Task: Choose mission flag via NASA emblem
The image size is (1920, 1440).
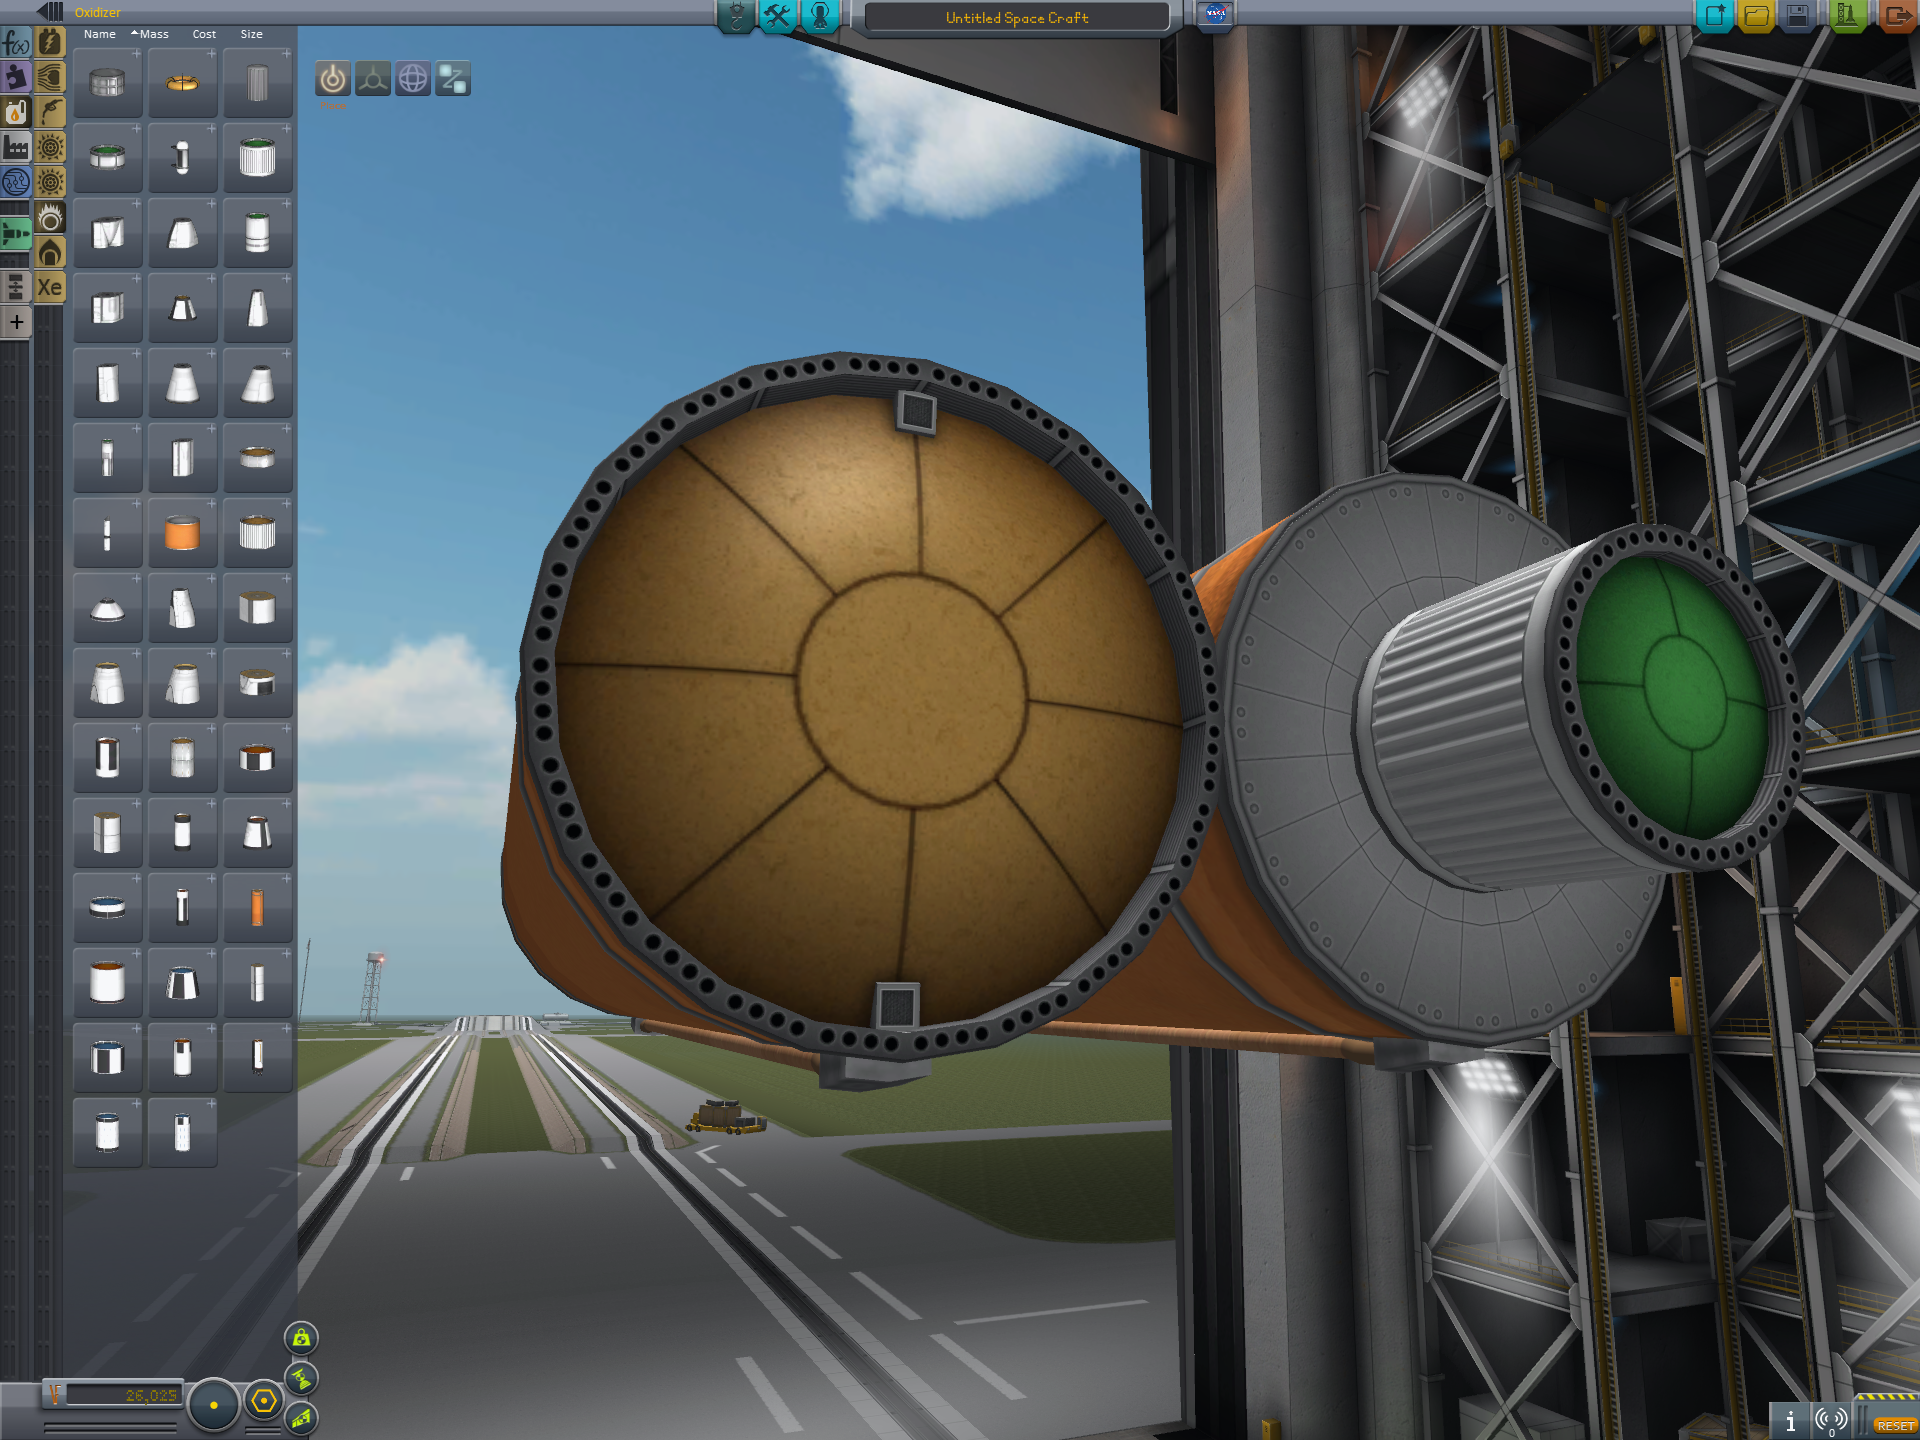Action: tap(1215, 14)
